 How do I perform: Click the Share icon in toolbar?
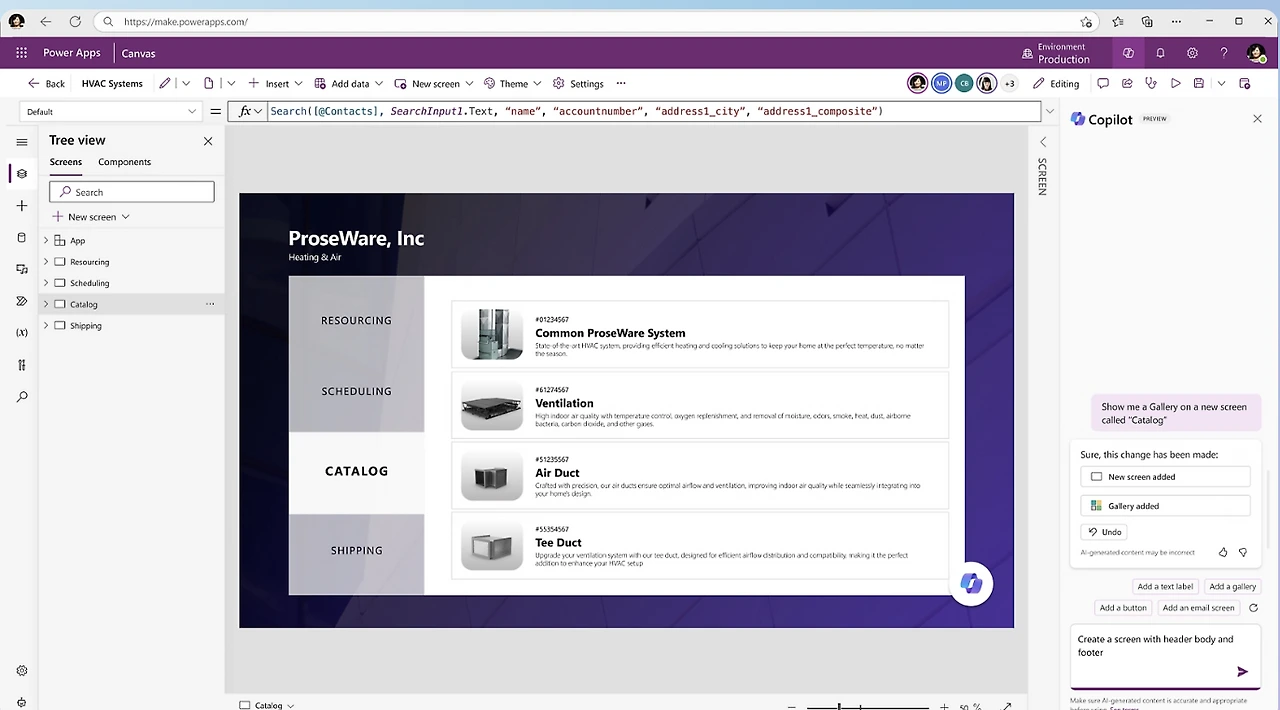pyautogui.click(x=1127, y=84)
